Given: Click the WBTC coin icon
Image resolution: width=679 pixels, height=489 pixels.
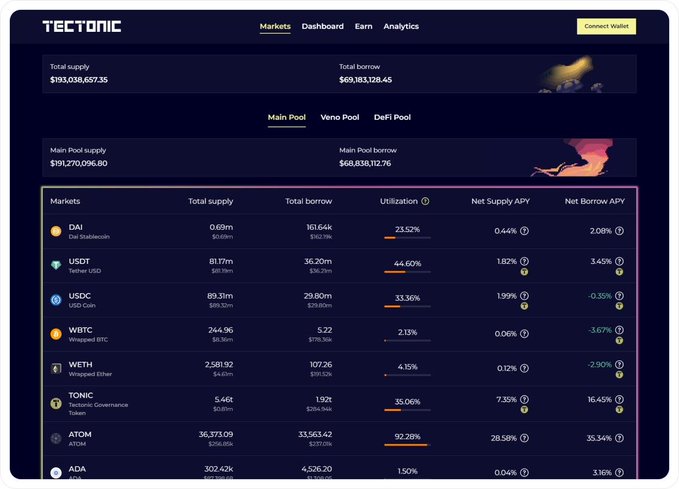Looking at the screenshot, I should [56, 334].
